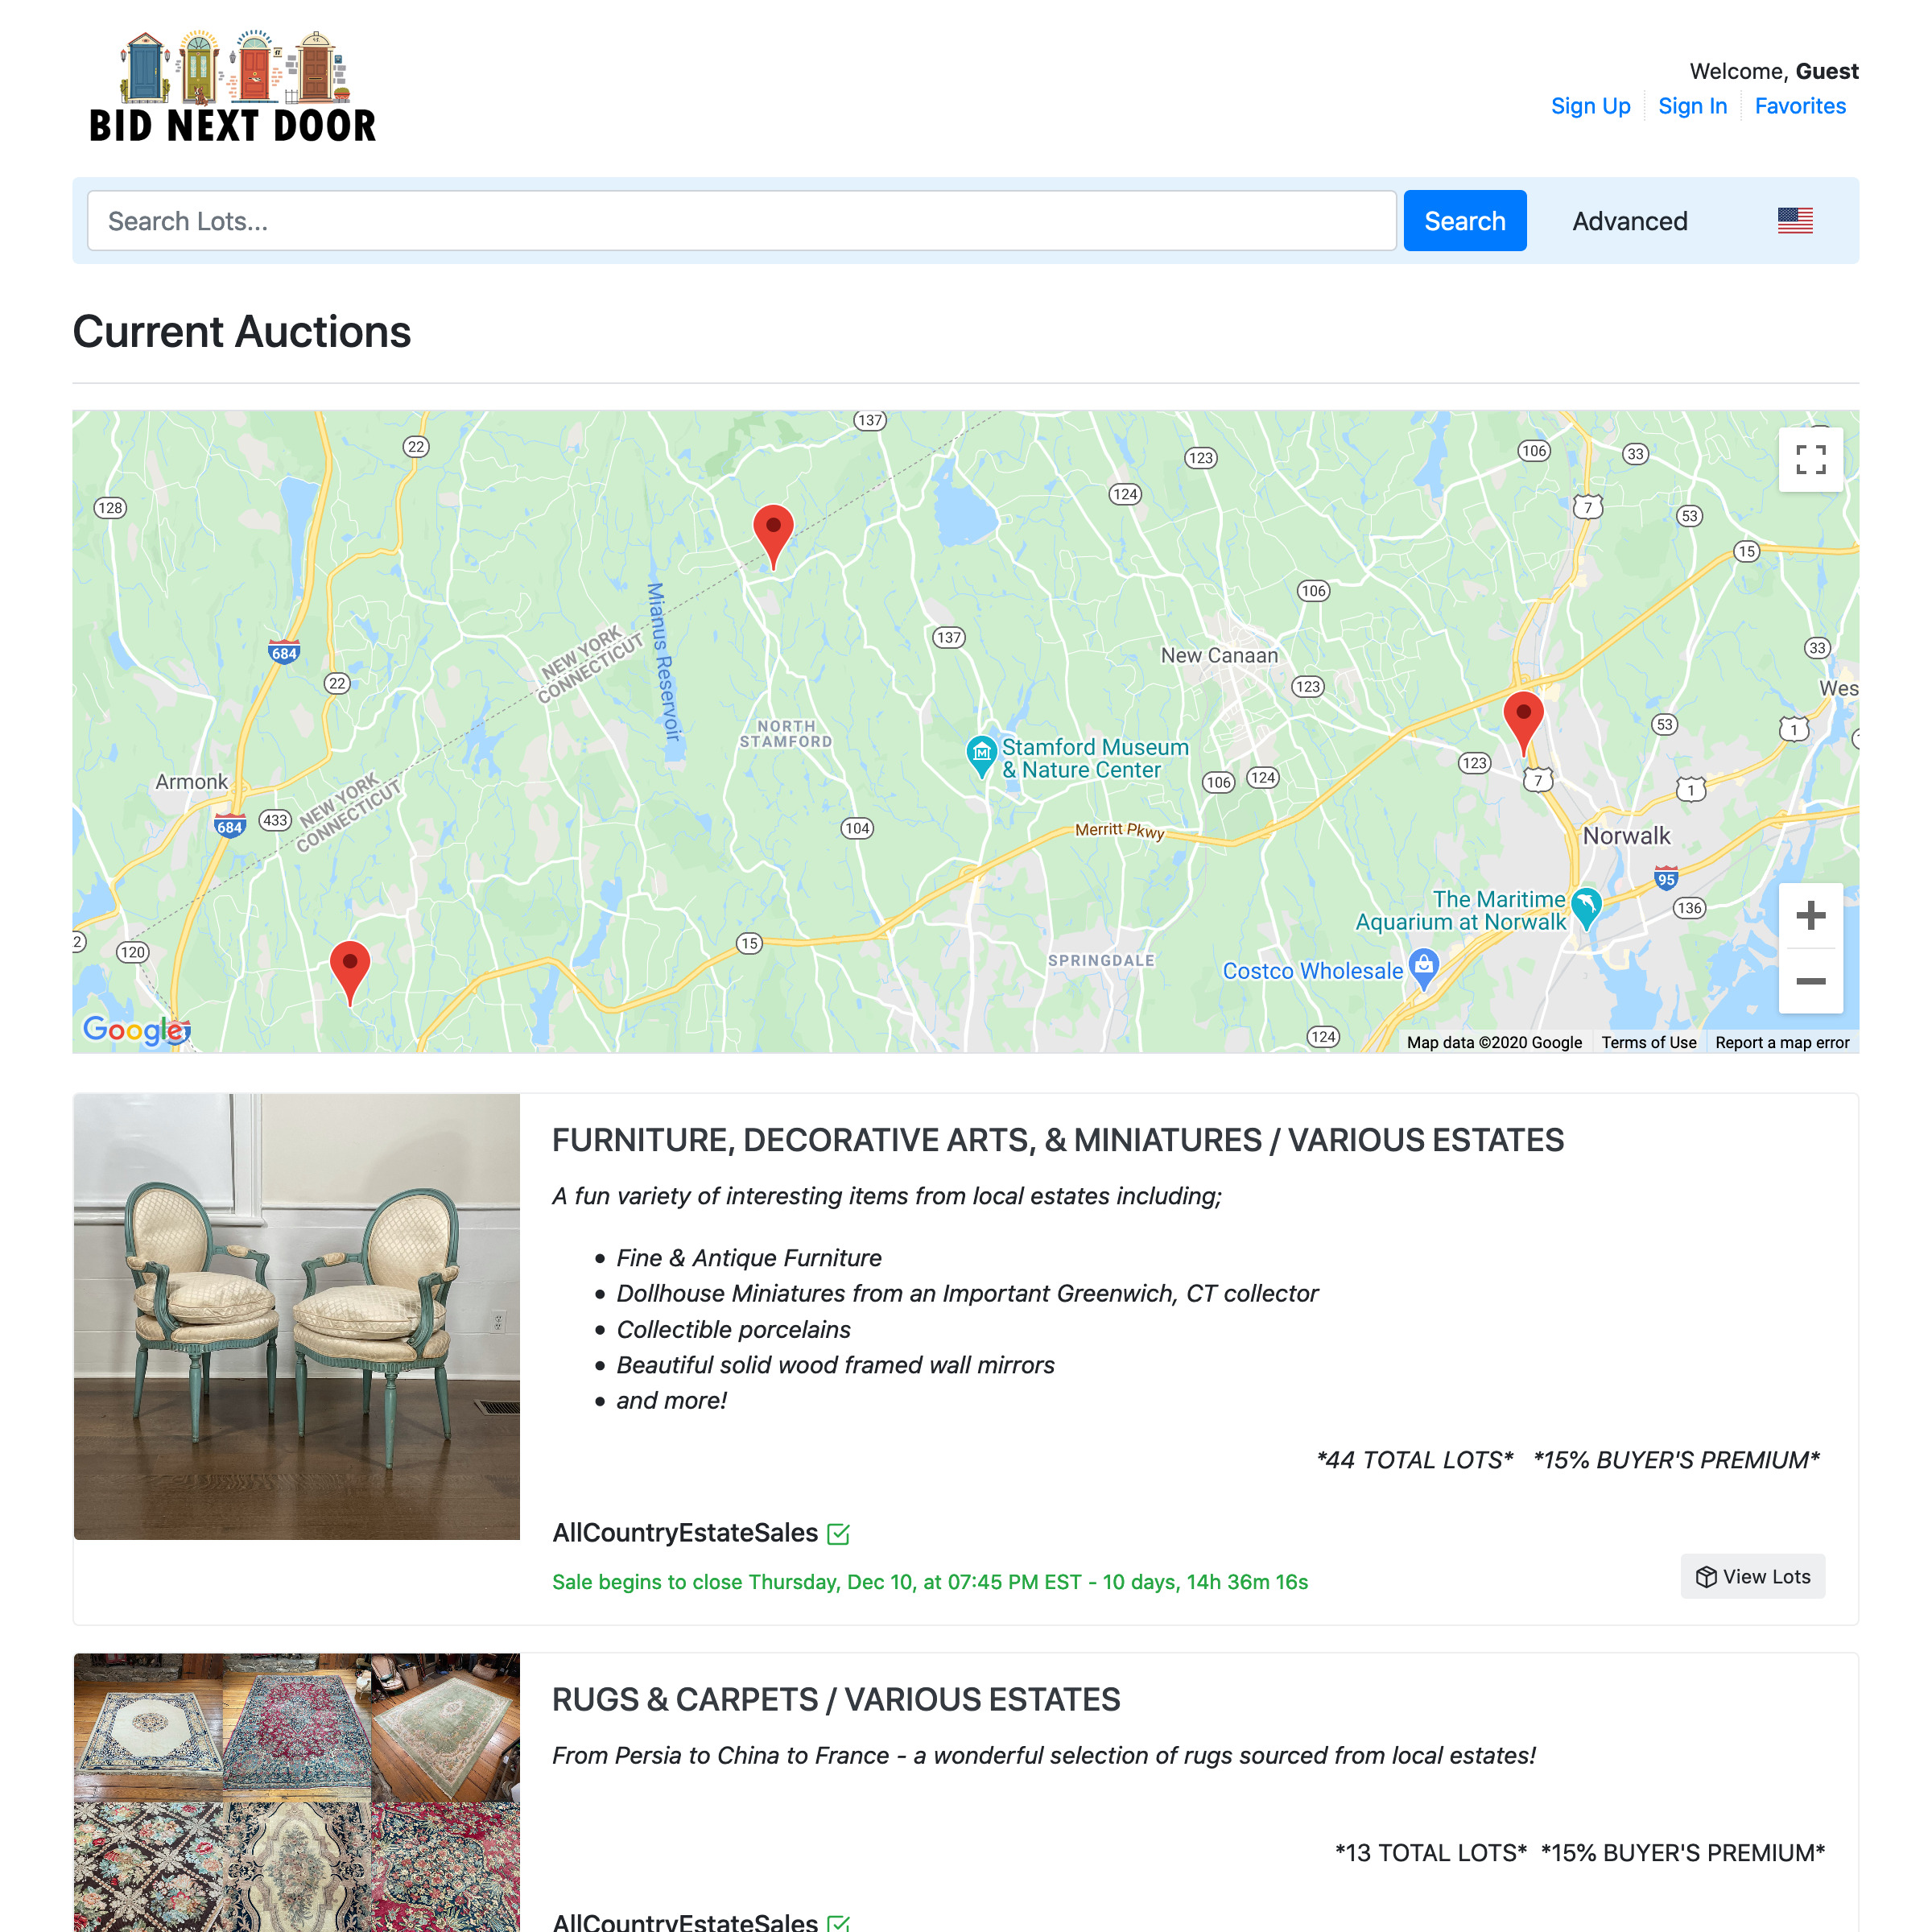Open the US flag language selector
The height and width of the screenshot is (1932, 1932).
tap(1795, 221)
